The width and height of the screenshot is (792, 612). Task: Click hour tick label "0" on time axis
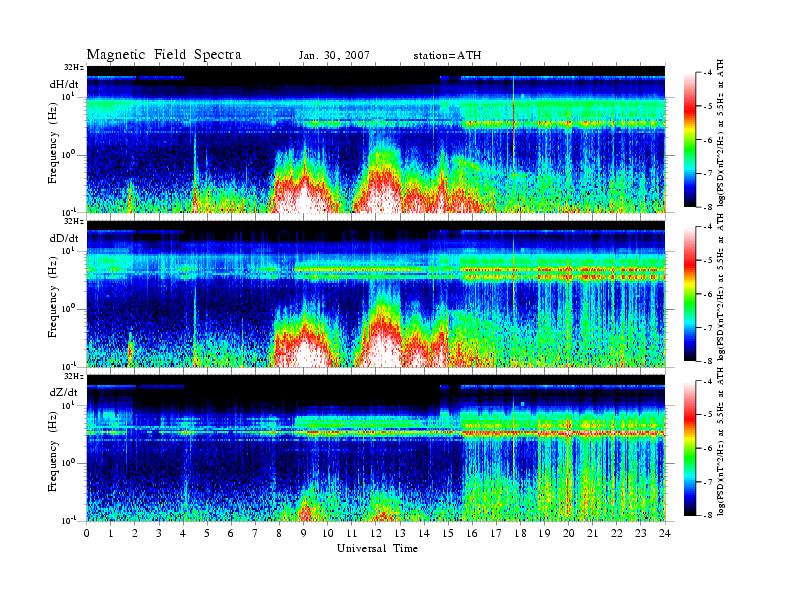87,533
